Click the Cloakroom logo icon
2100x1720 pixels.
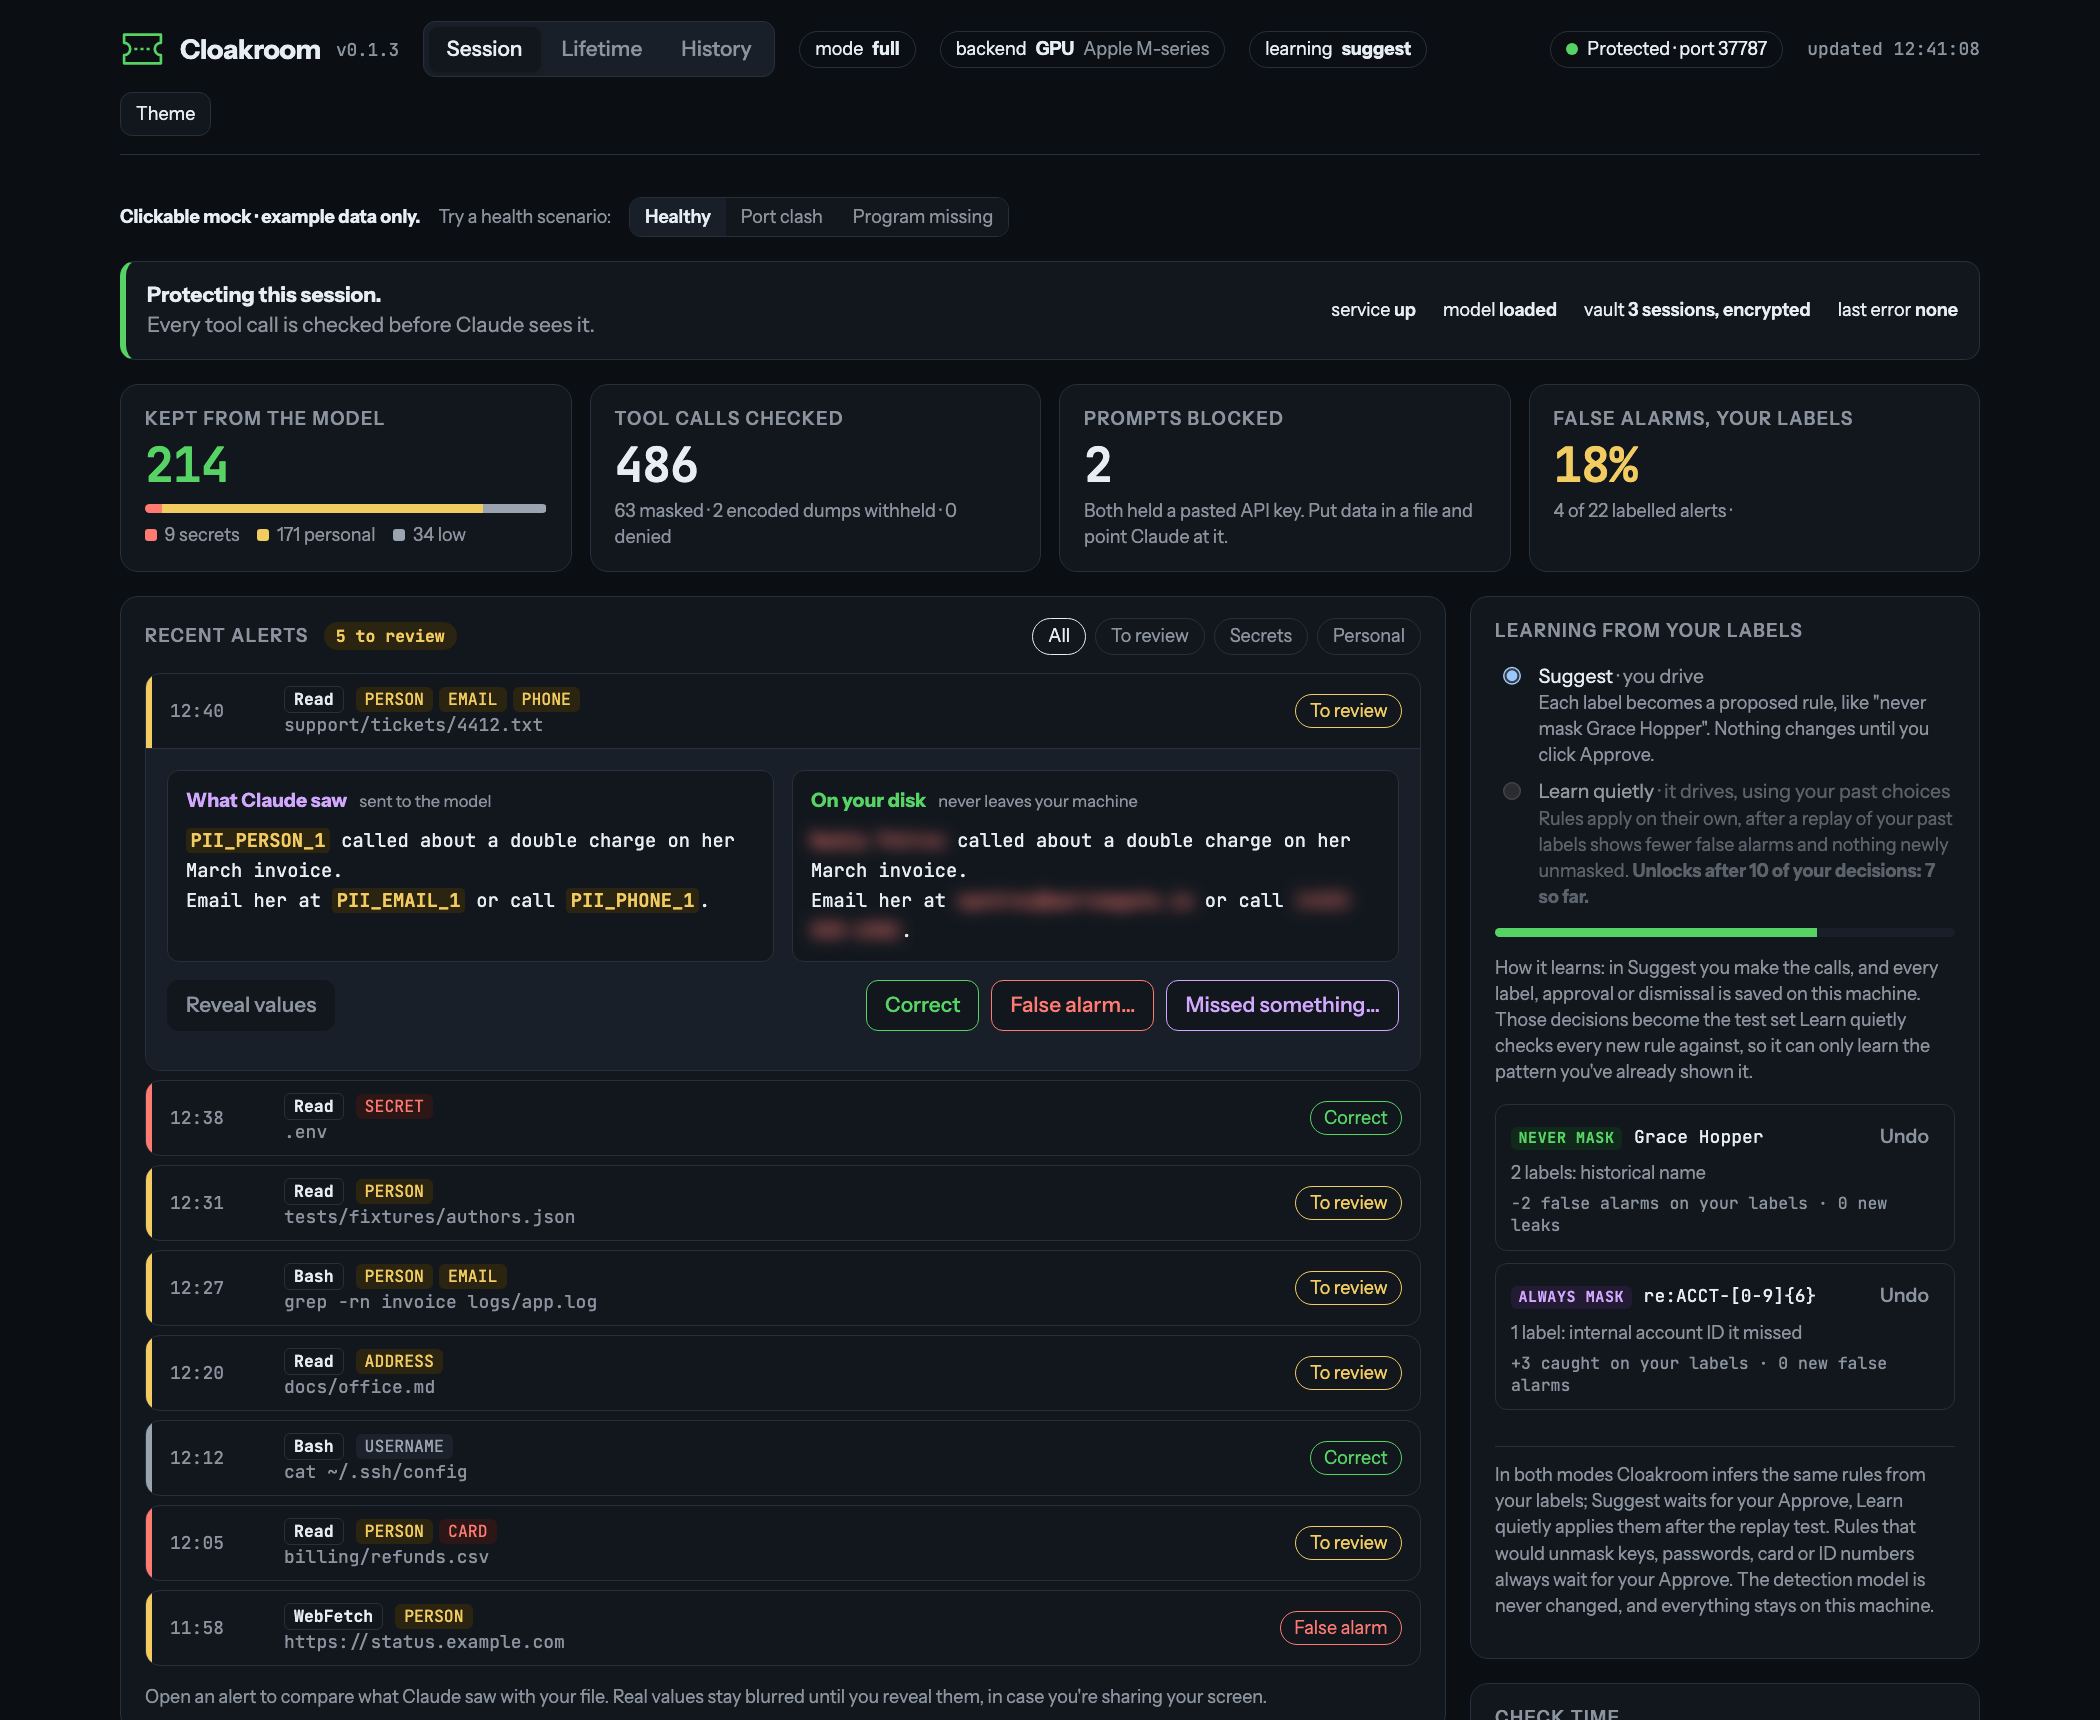(142, 49)
